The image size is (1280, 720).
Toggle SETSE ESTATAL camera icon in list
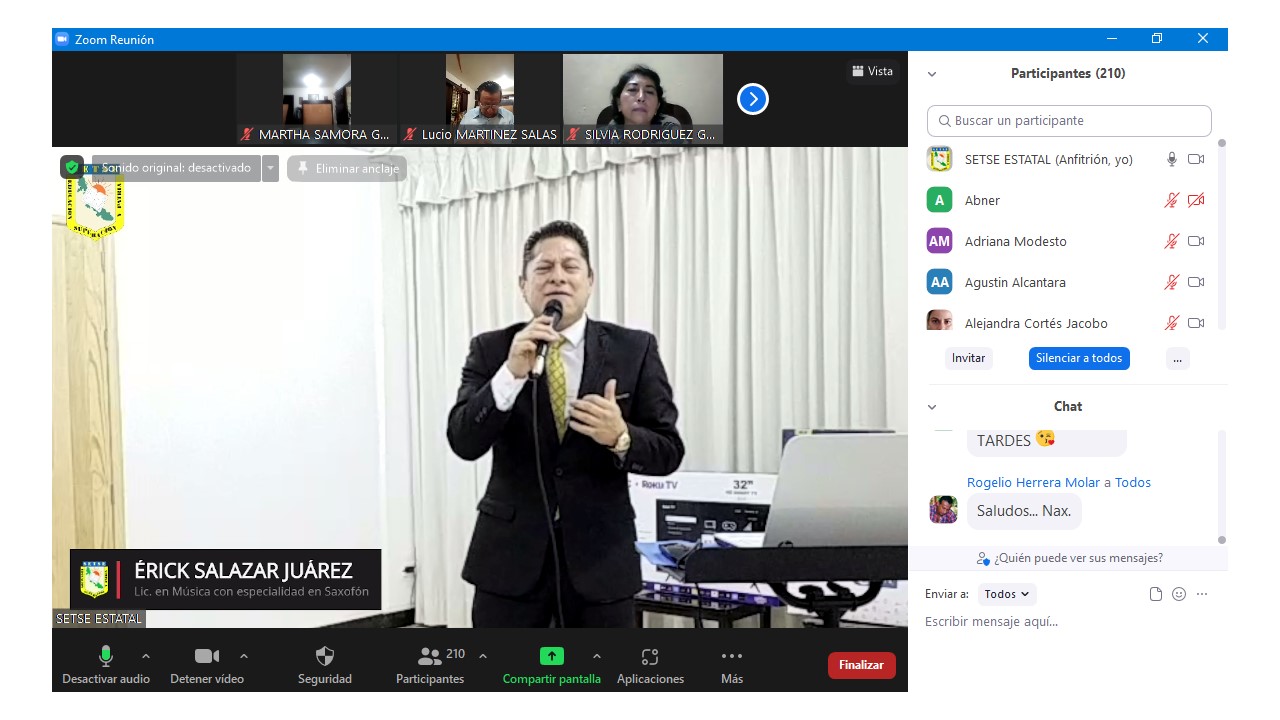click(1196, 159)
